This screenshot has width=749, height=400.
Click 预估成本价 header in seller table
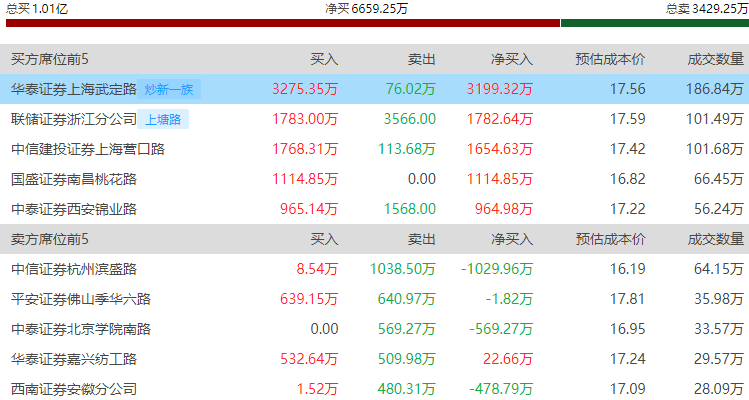[610, 239]
